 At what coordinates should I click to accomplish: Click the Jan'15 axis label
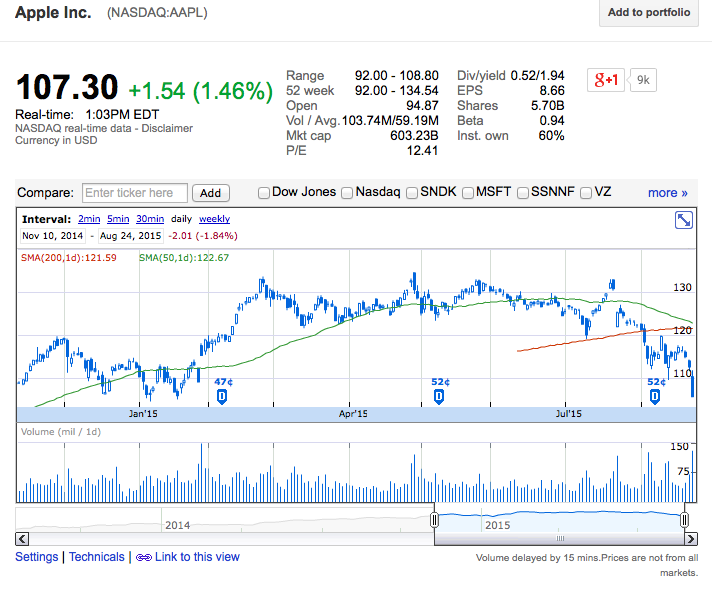(143, 414)
